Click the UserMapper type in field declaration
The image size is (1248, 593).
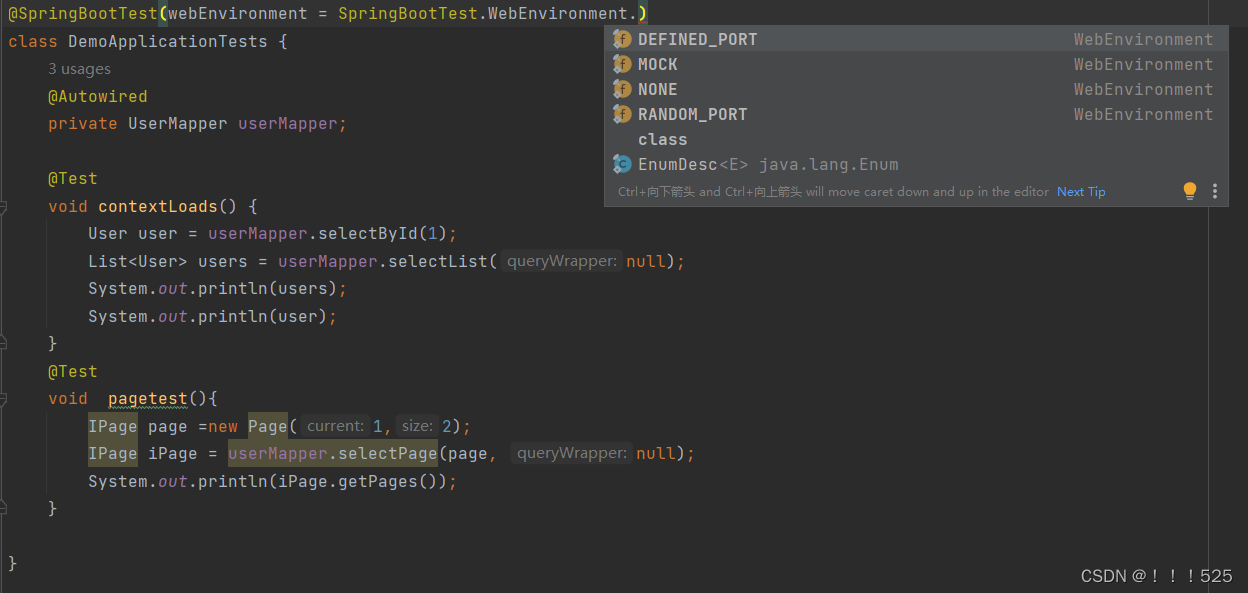[x=178, y=124]
